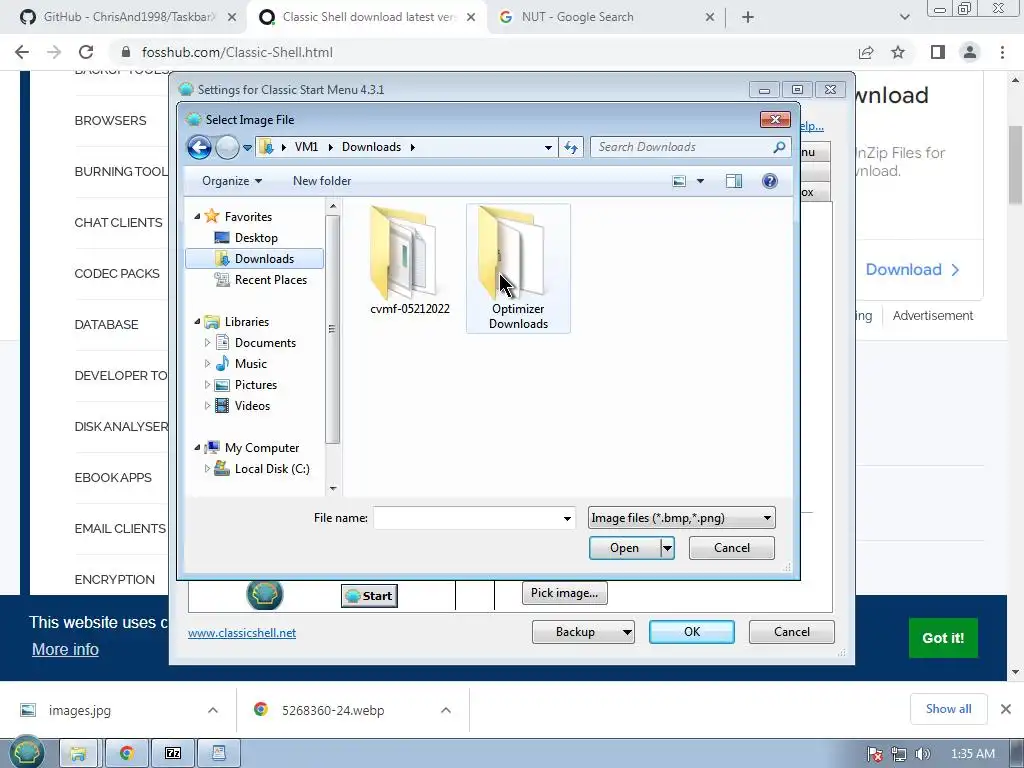Screen dimensions: 1024x768
Task: Expand Local Disk (C:) node
Action: pos(208,469)
